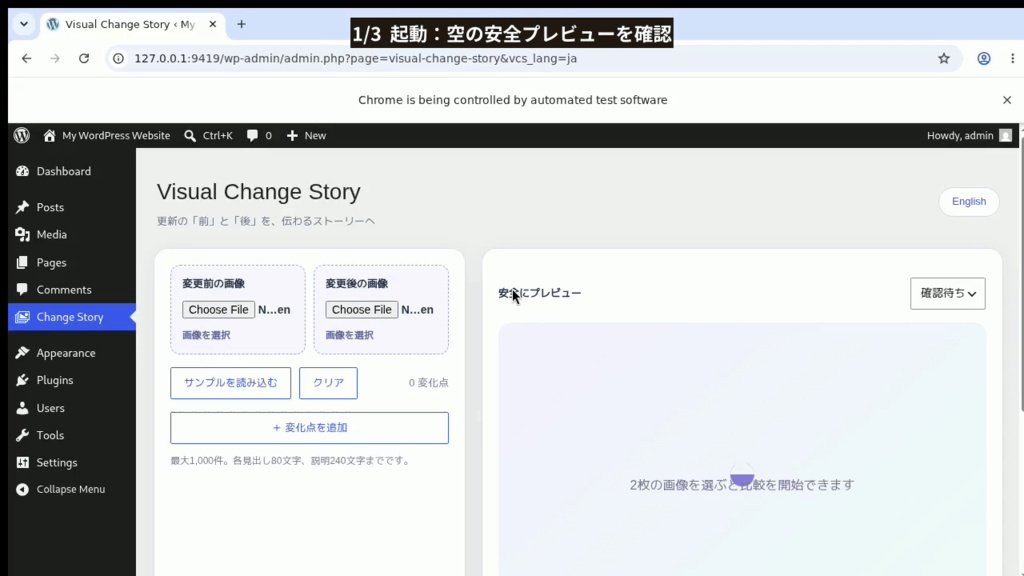Click the Change Story image icon

(x=22, y=317)
